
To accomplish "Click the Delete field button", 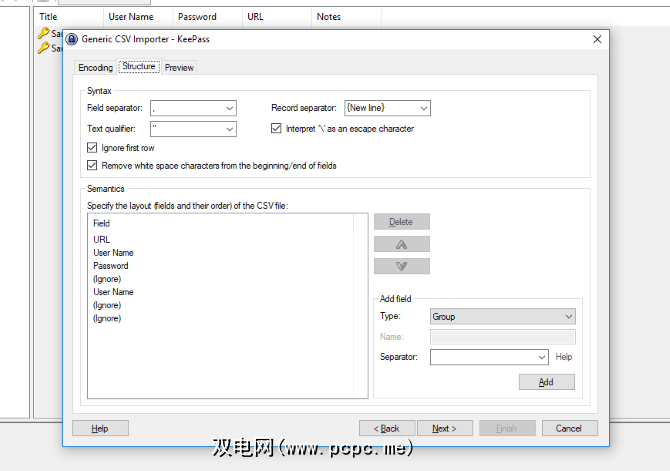I will tap(402, 222).
